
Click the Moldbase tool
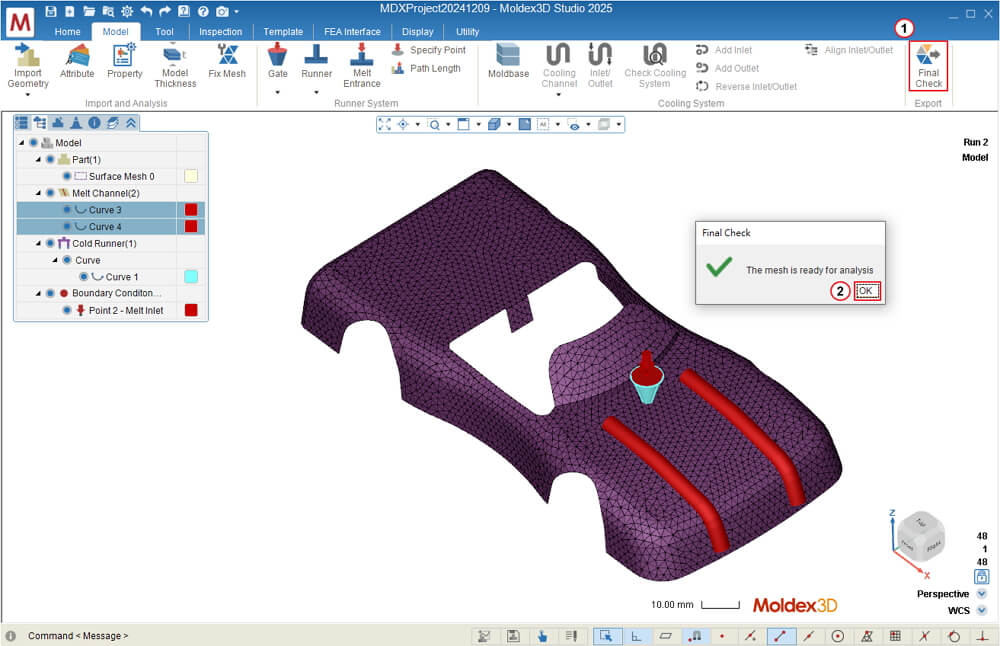(508, 62)
